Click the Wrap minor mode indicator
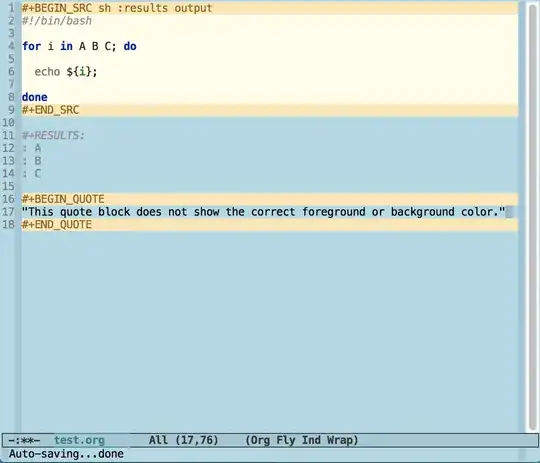Image resolution: width=540 pixels, height=463 pixels. (x=342, y=440)
